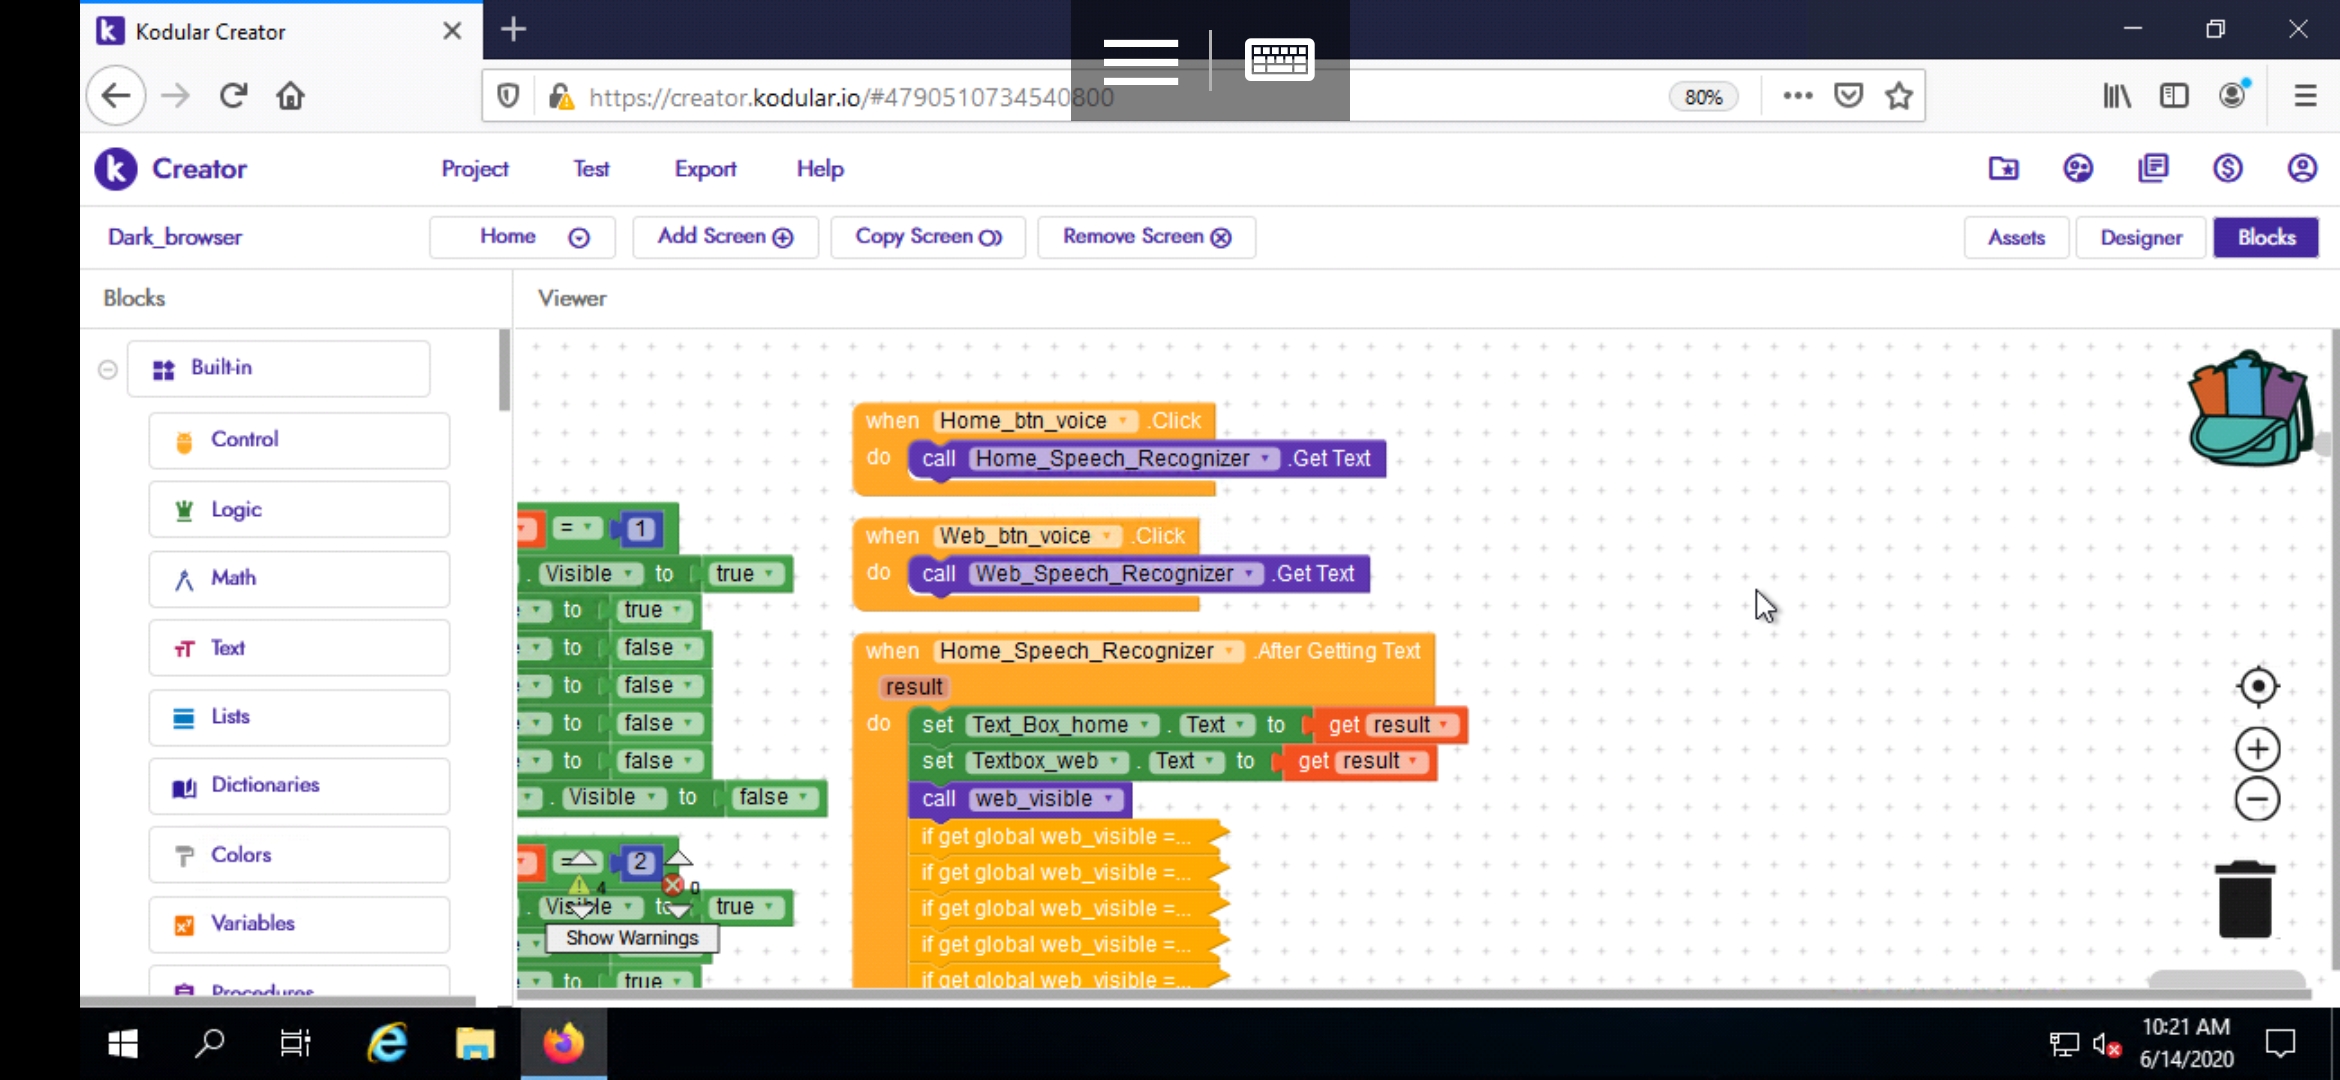Collapse the Built-in blocks tree
This screenshot has width=2340, height=1080.
pos(108,369)
